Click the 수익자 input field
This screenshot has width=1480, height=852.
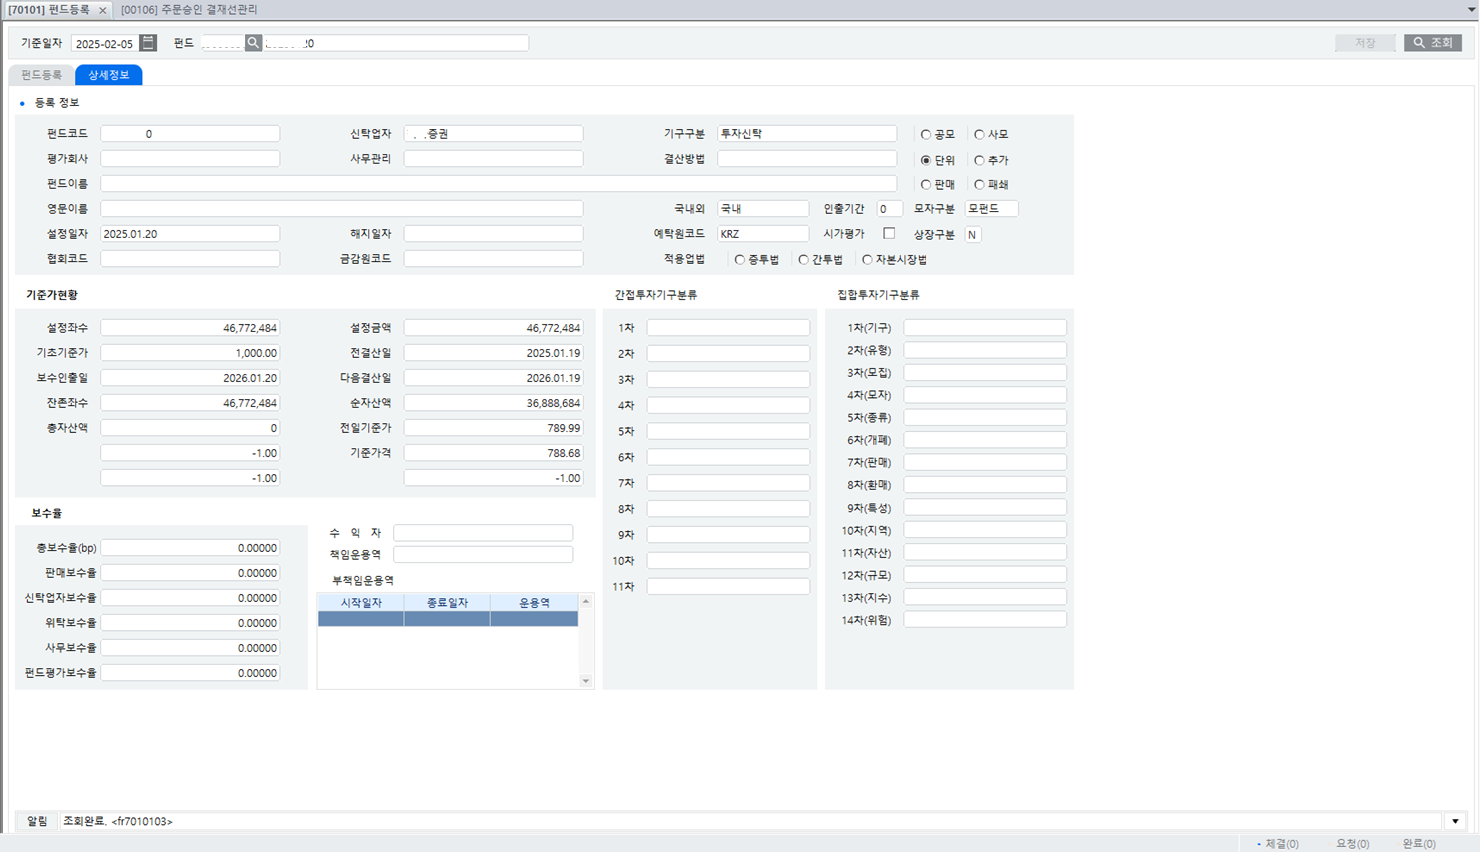tap(483, 533)
